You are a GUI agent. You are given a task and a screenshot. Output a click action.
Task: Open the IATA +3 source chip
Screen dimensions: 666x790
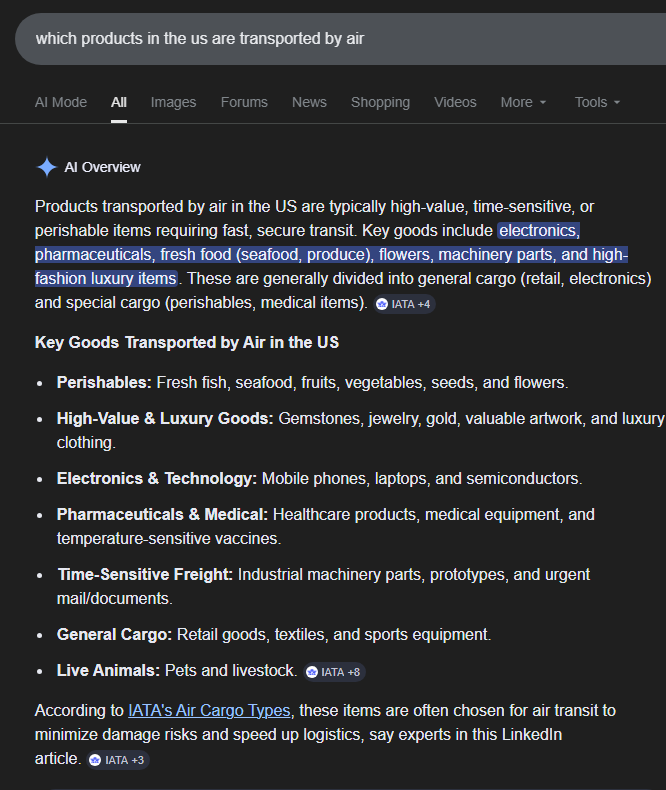[x=118, y=760]
